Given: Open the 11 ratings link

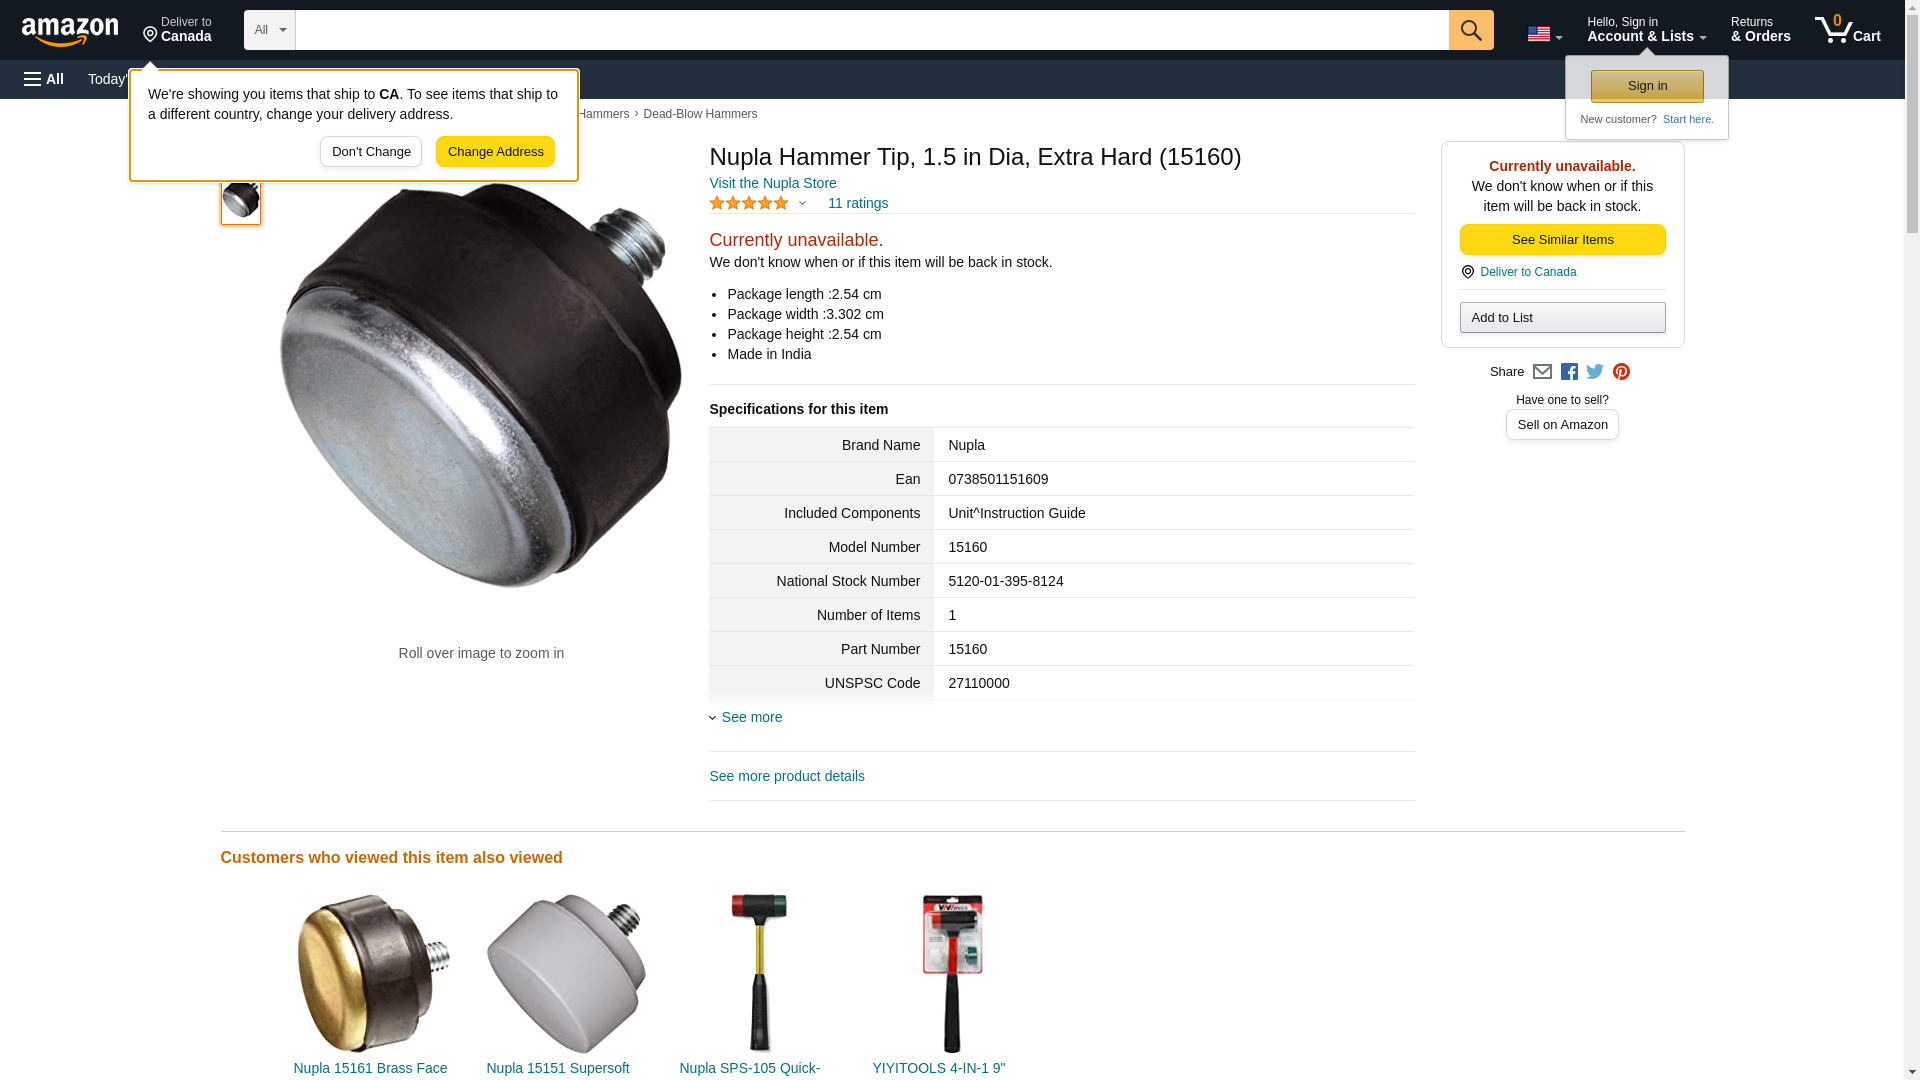Looking at the screenshot, I should (x=858, y=203).
